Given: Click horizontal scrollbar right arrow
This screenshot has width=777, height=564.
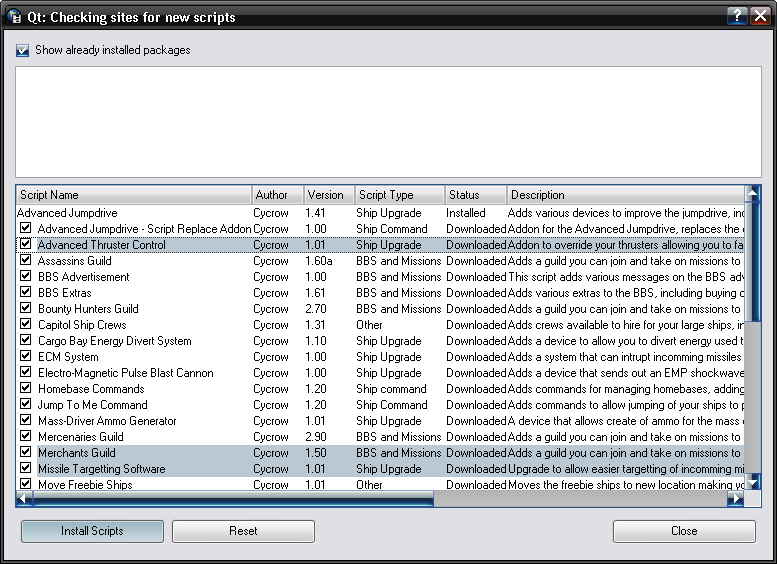Looking at the screenshot, I should click(736, 499).
